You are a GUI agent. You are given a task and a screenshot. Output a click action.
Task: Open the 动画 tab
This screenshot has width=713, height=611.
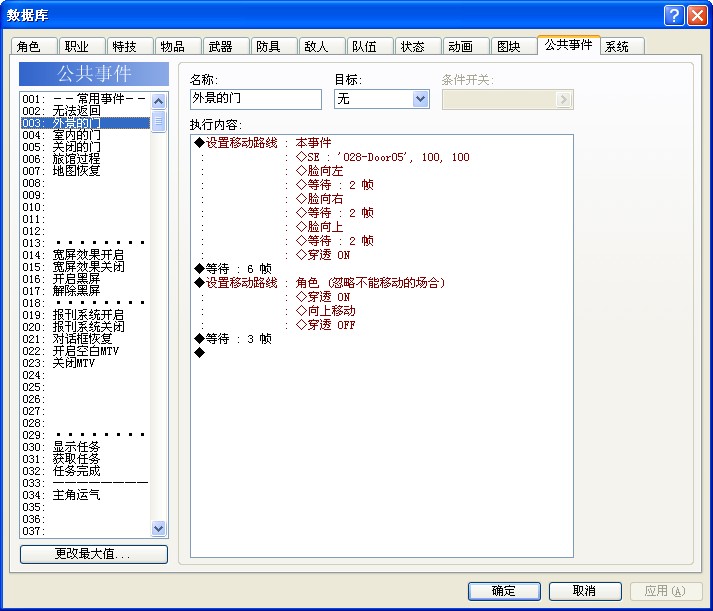coord(466,46)
